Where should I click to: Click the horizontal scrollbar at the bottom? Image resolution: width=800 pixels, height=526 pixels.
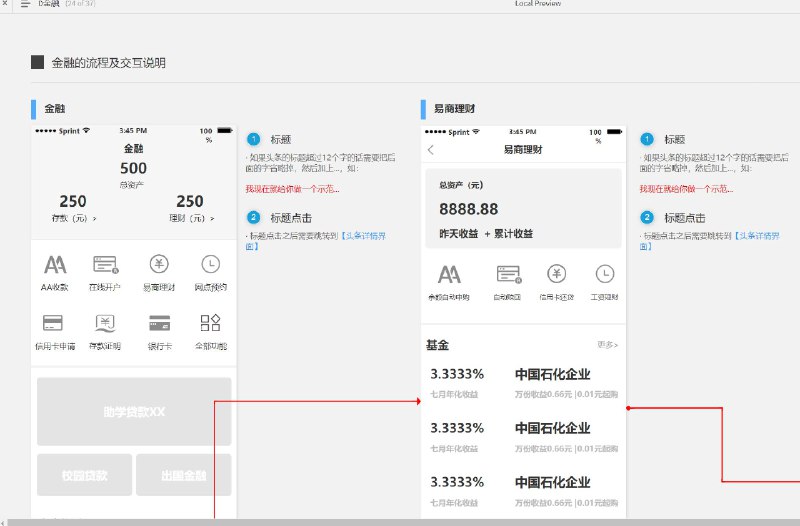coord(403,522)
